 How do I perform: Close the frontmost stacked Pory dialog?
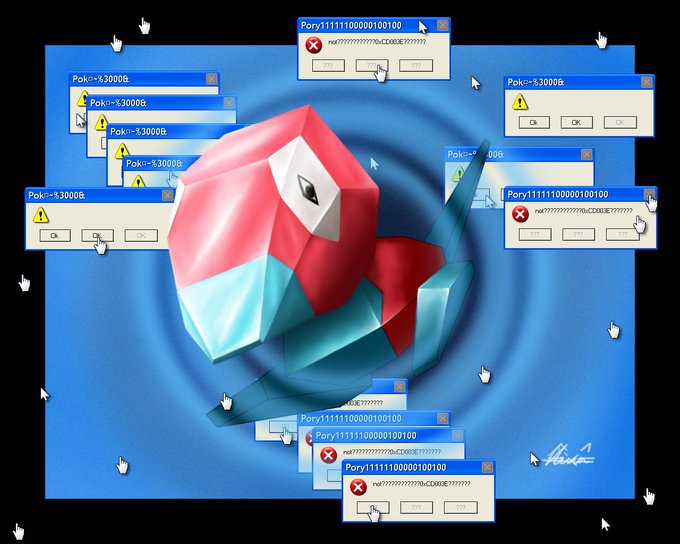487,467
